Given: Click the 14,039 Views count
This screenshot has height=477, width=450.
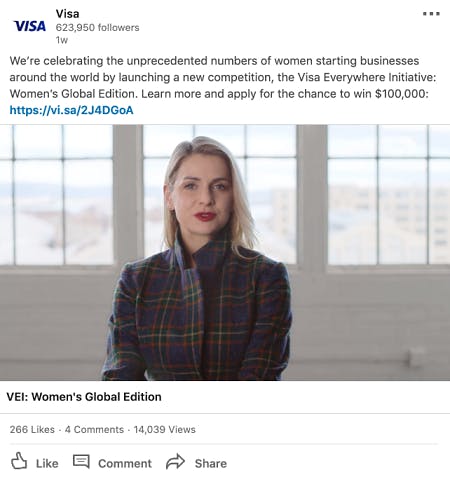Looking at the screenshot, I should 165,429.
